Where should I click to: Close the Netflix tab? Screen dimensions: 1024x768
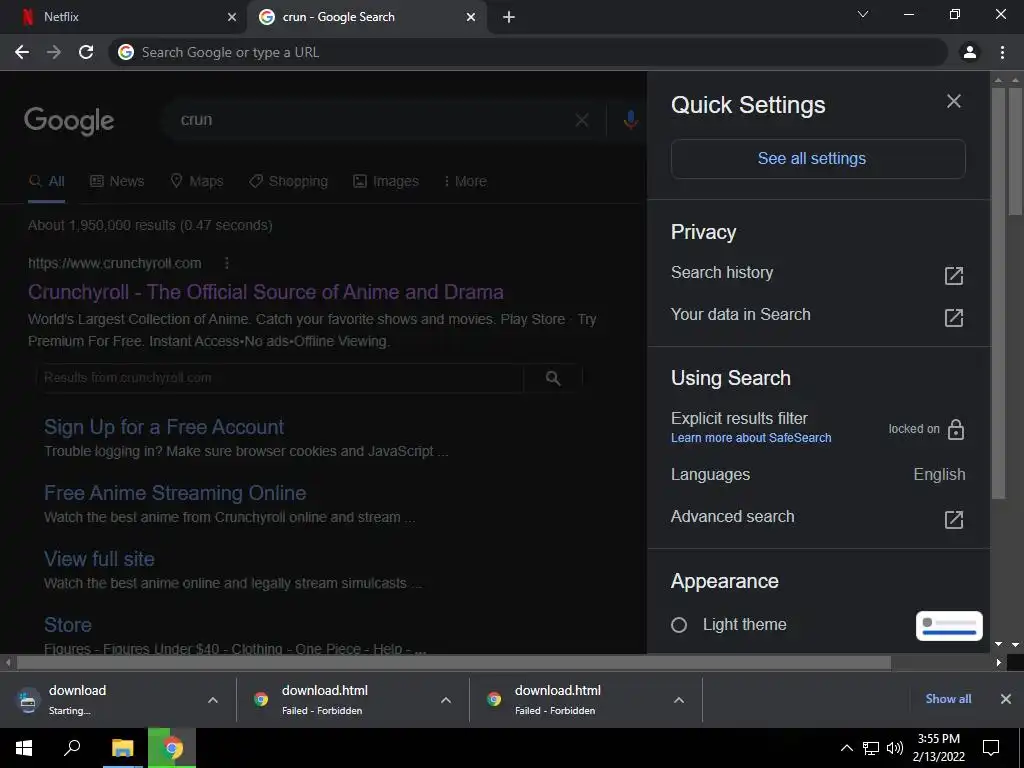coord(232,17)
